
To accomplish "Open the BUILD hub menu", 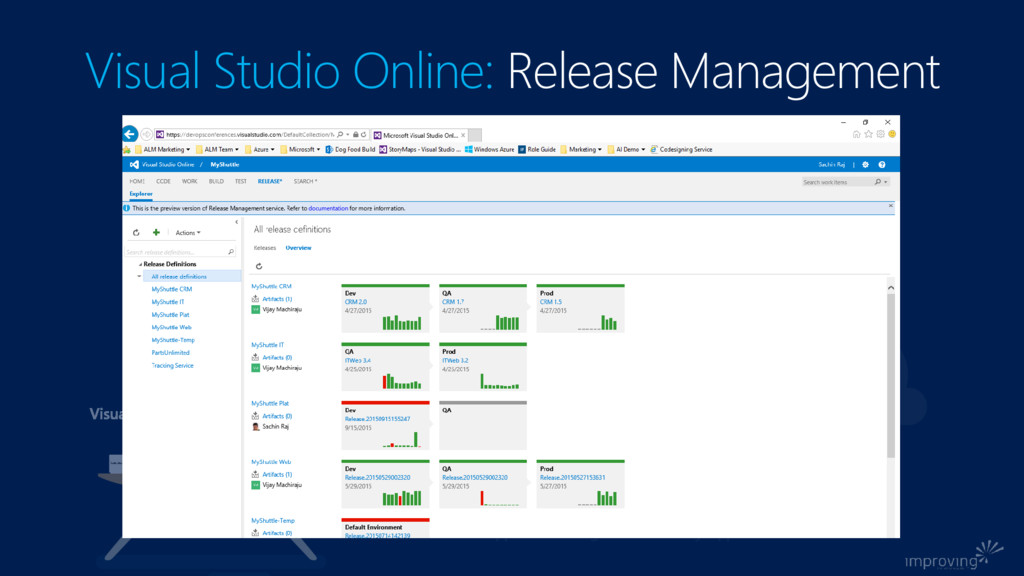I will click(x=216, y=181).
